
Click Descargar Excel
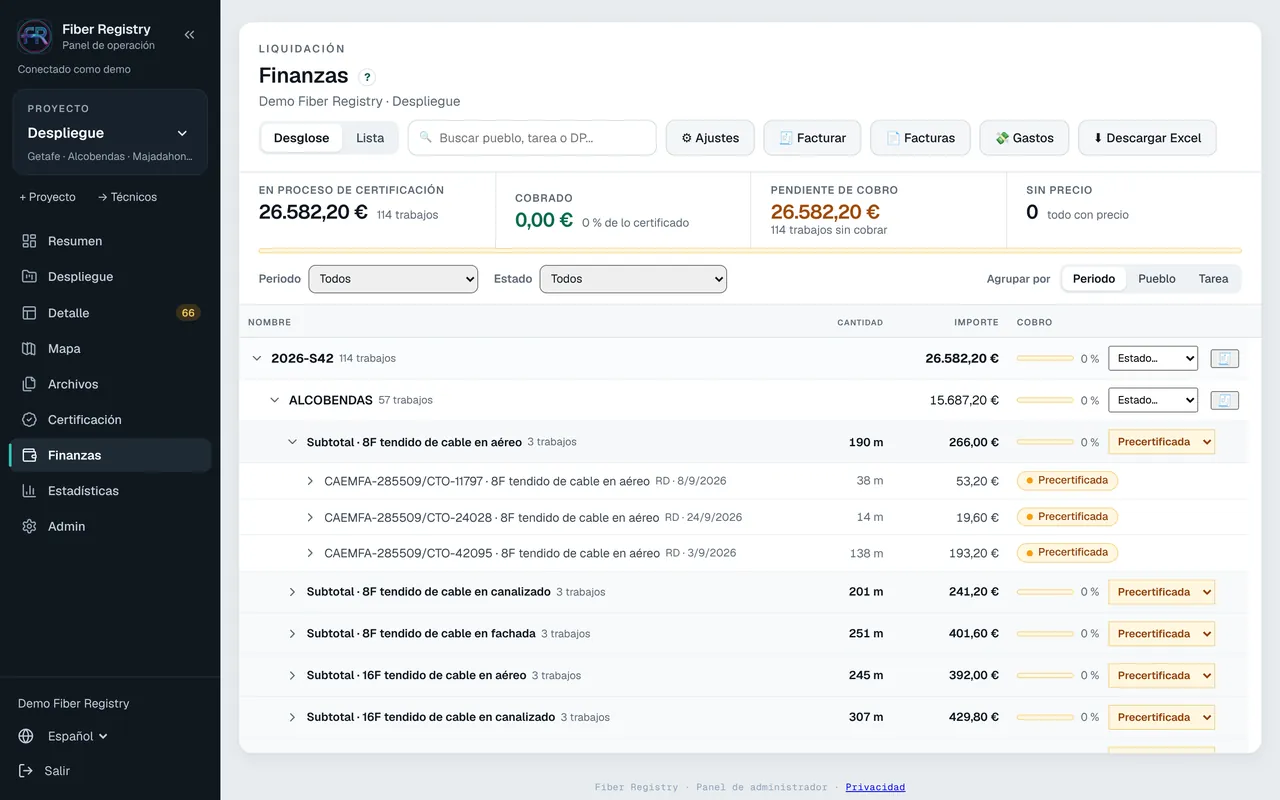(1147, 138)
